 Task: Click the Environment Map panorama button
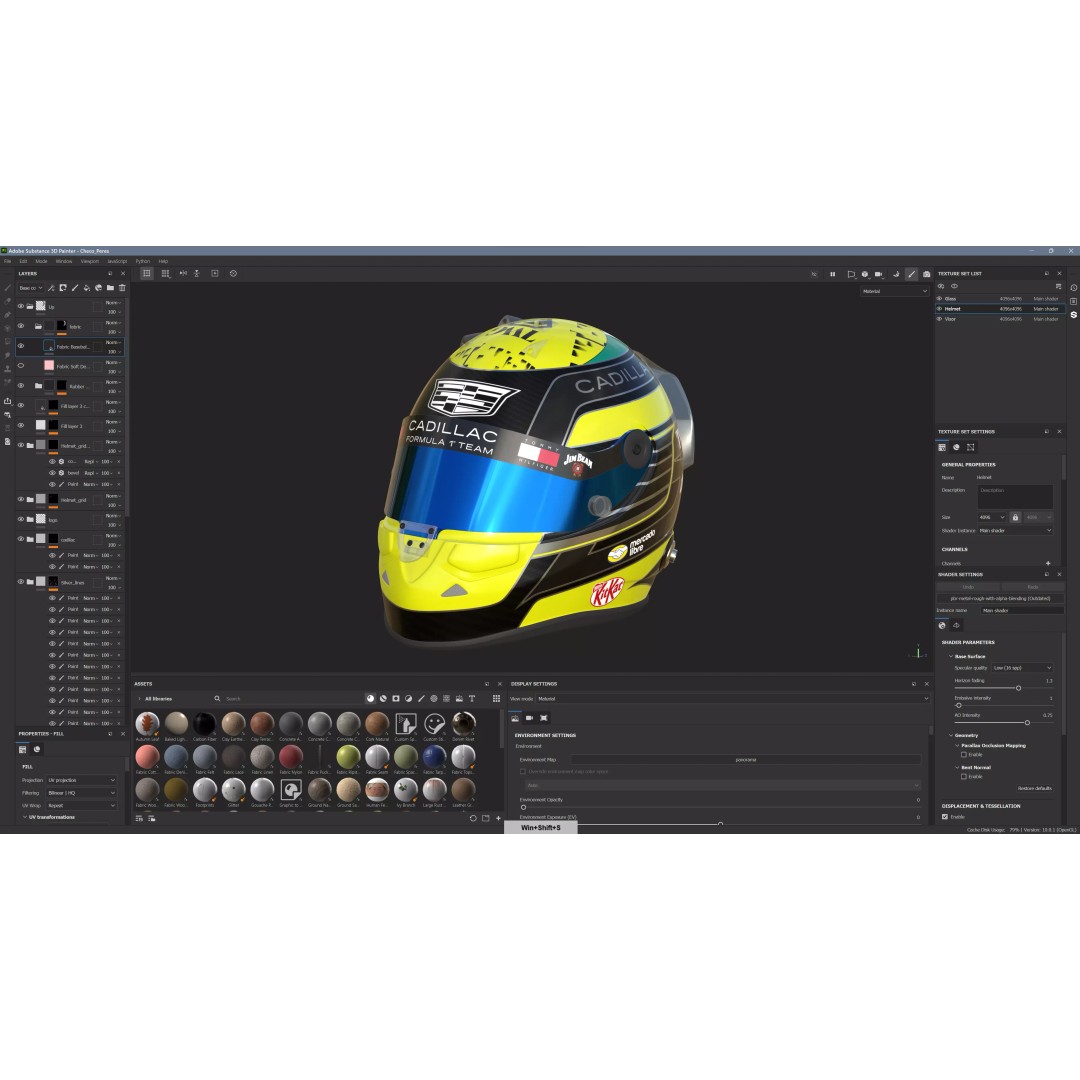click(x=746, y=760)
